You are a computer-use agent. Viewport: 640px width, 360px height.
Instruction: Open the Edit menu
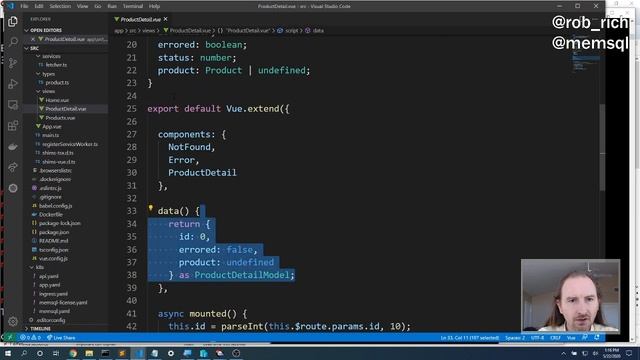click(x=39, y=6)
